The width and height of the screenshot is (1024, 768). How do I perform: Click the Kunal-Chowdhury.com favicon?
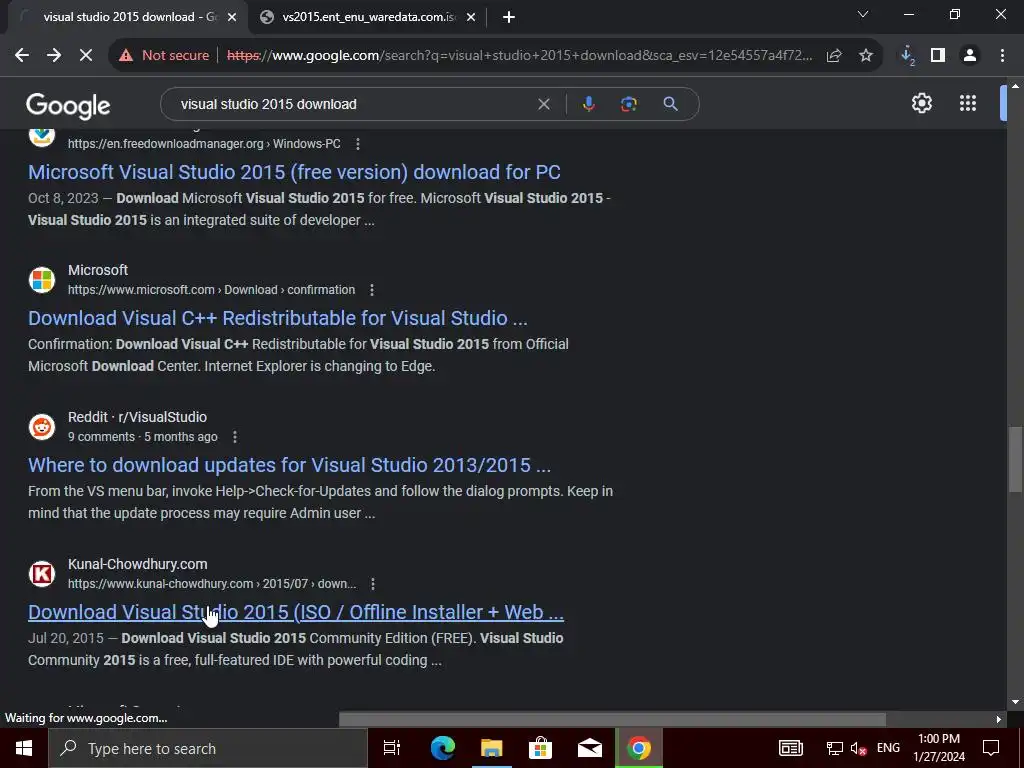point(42,573)
